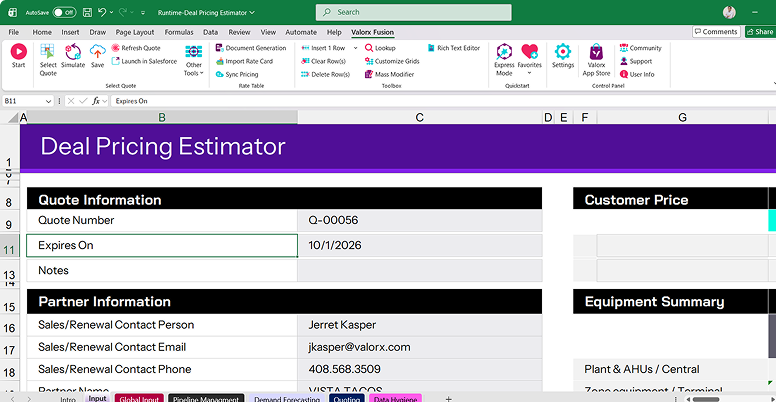The image size is (776, 402).
Task: Open the Lookup tool
Action: 380,48
